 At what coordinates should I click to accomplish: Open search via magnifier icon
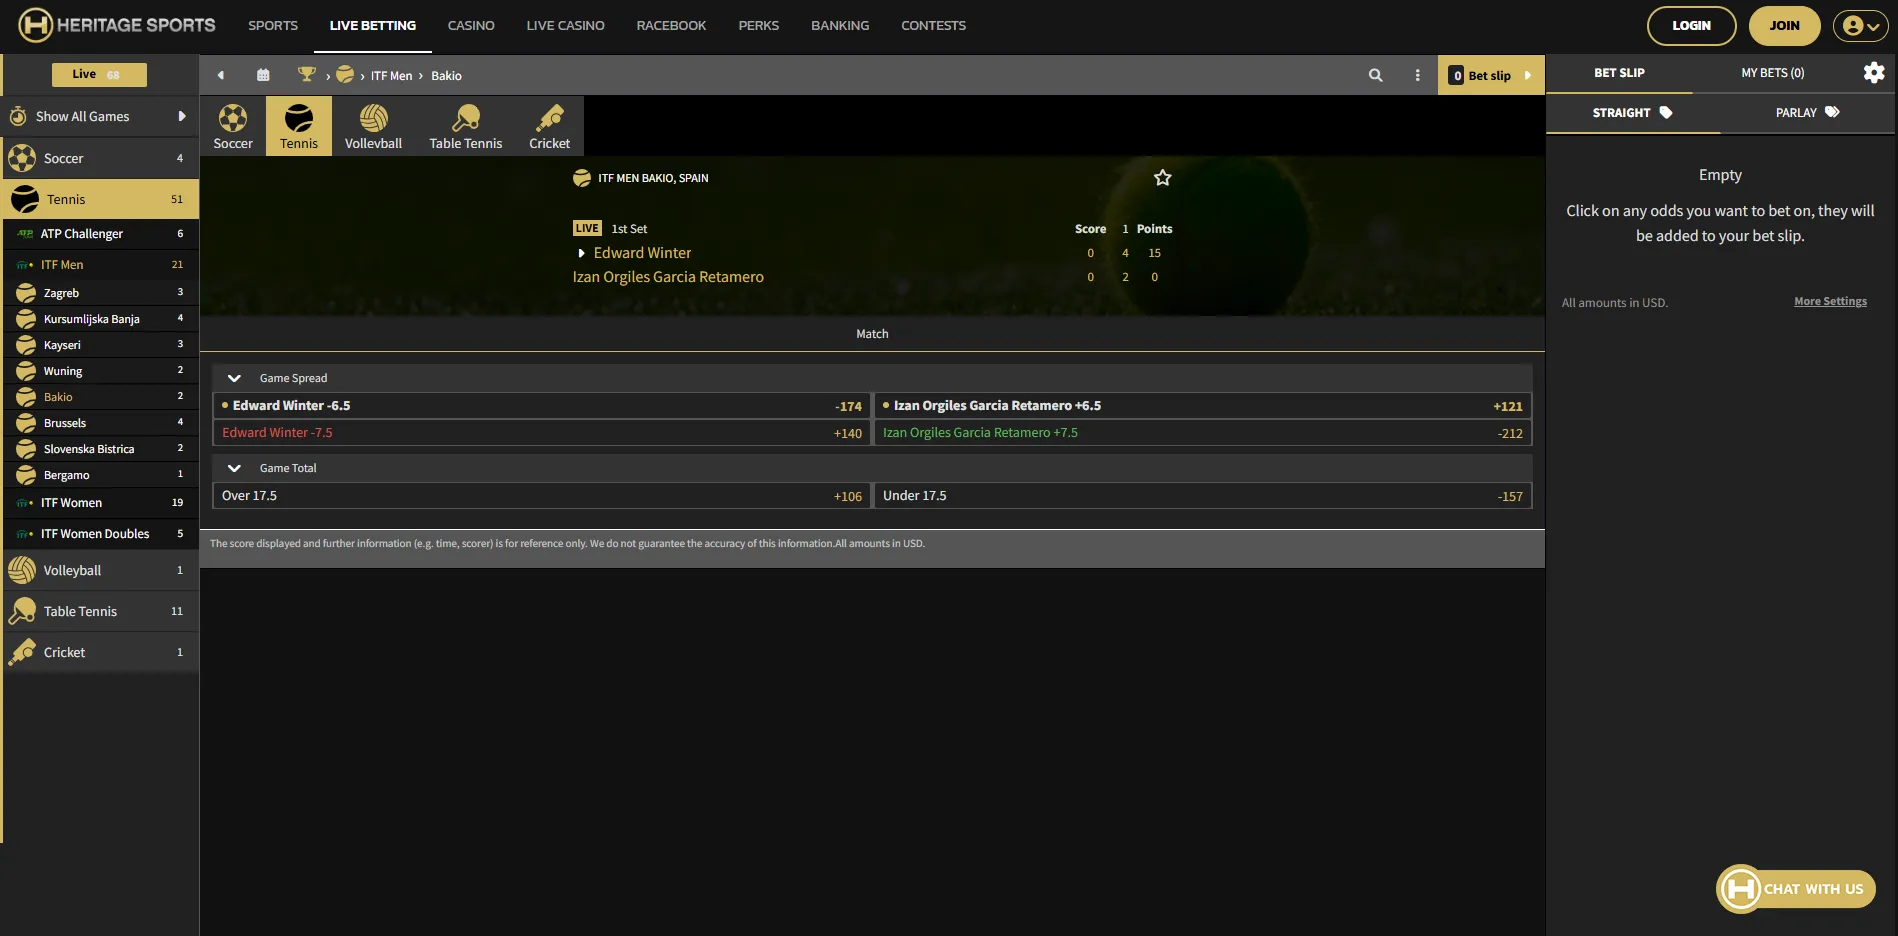[x=1376, y=75]
